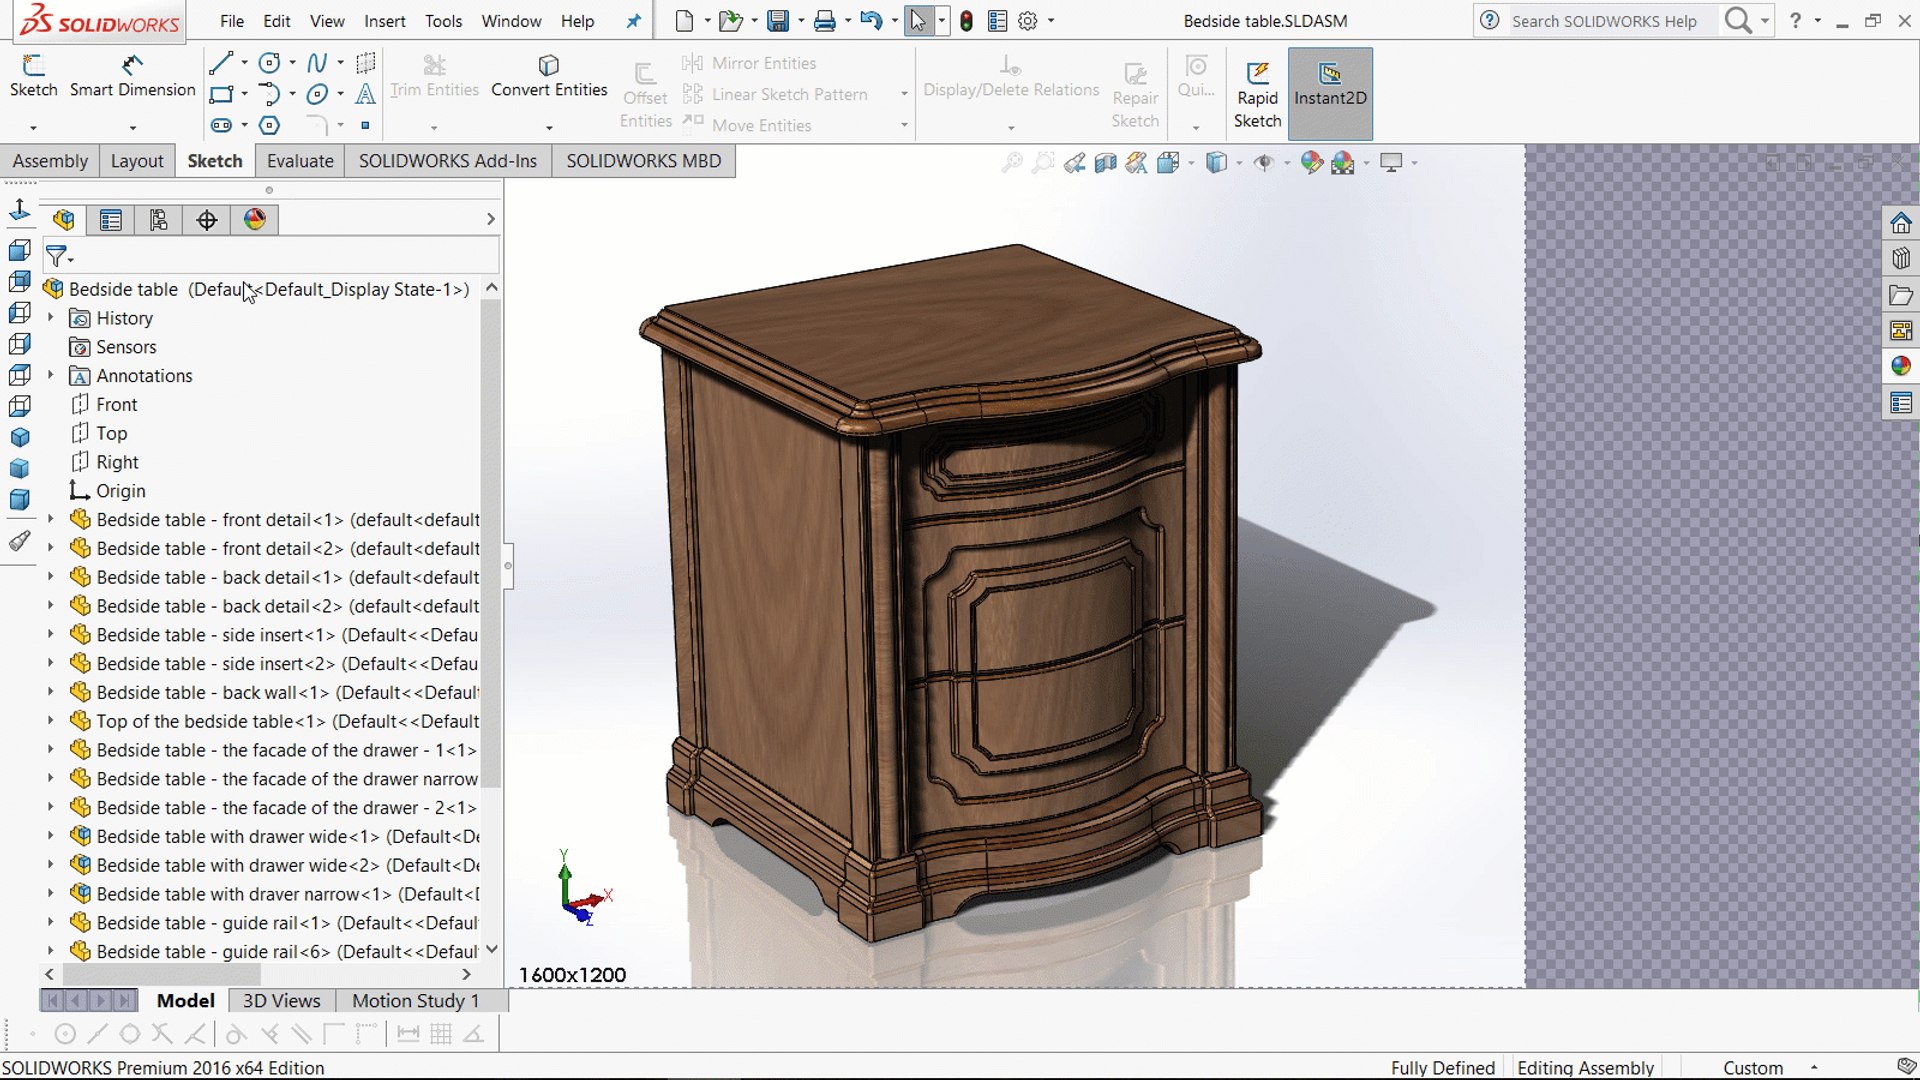Switch to the Motion Study 1 tab
1920x1080 pixels.
415,1001
